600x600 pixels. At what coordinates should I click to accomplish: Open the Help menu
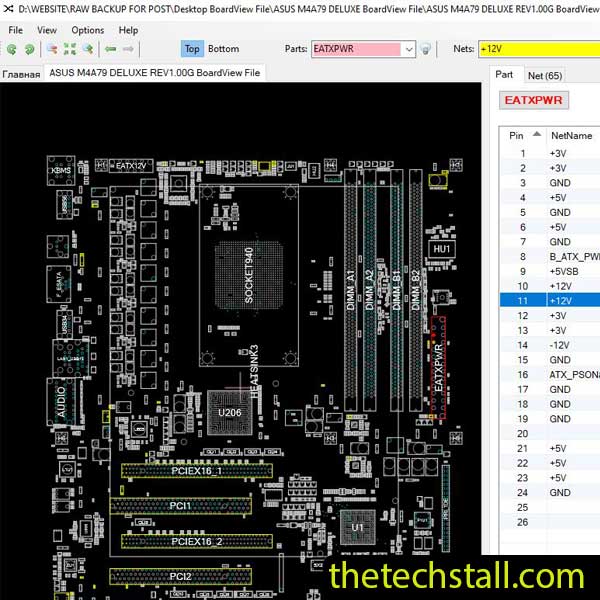[128, 30]
